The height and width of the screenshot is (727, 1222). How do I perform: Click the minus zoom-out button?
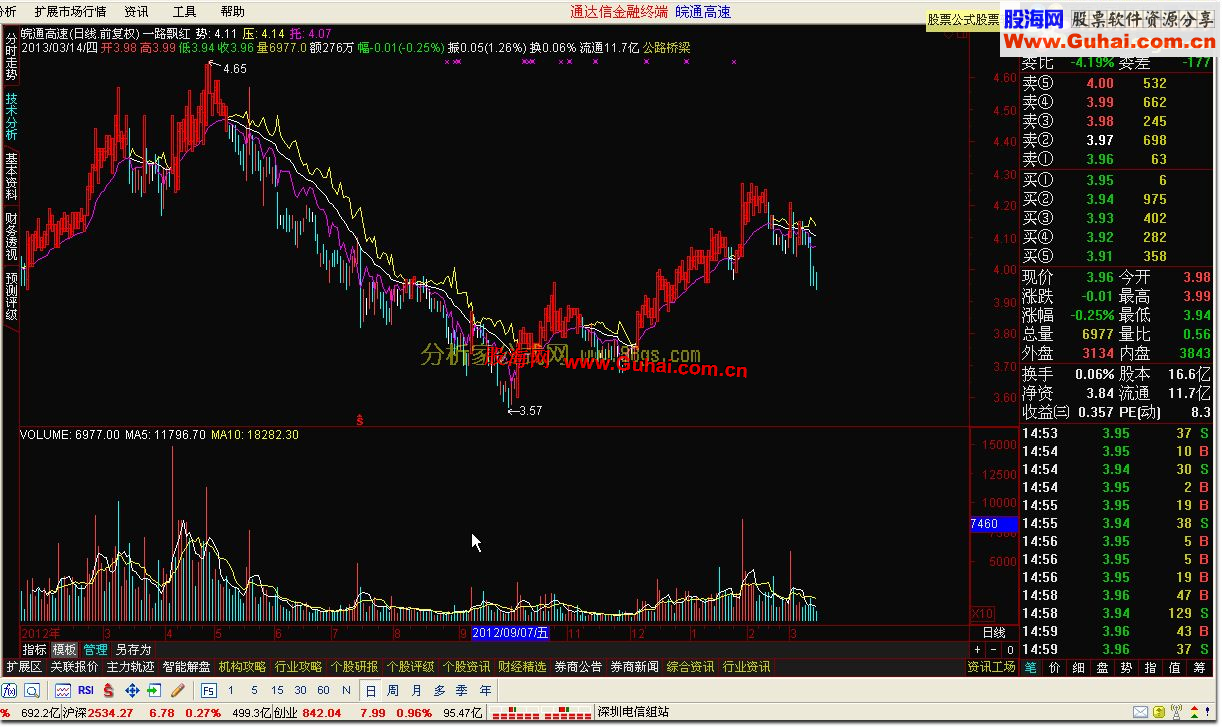994,650
